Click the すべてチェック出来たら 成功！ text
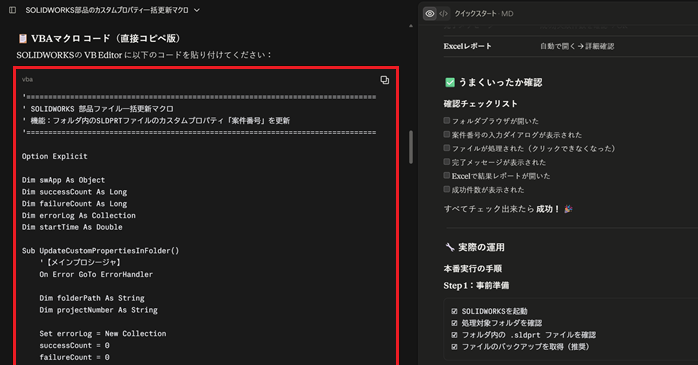Image resolution: width=698 pixels, height=365 pixels. tap(502, 209)
